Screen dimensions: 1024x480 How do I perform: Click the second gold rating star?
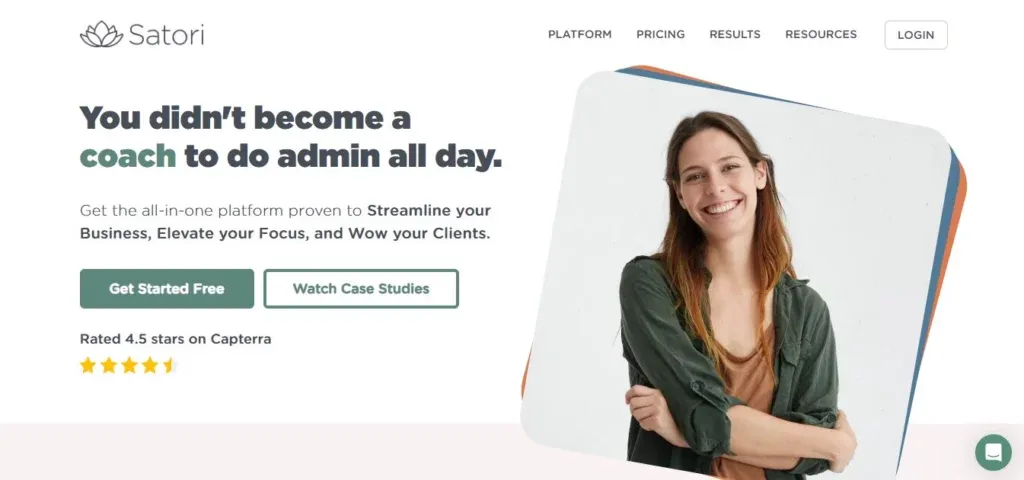click(109, 365)
